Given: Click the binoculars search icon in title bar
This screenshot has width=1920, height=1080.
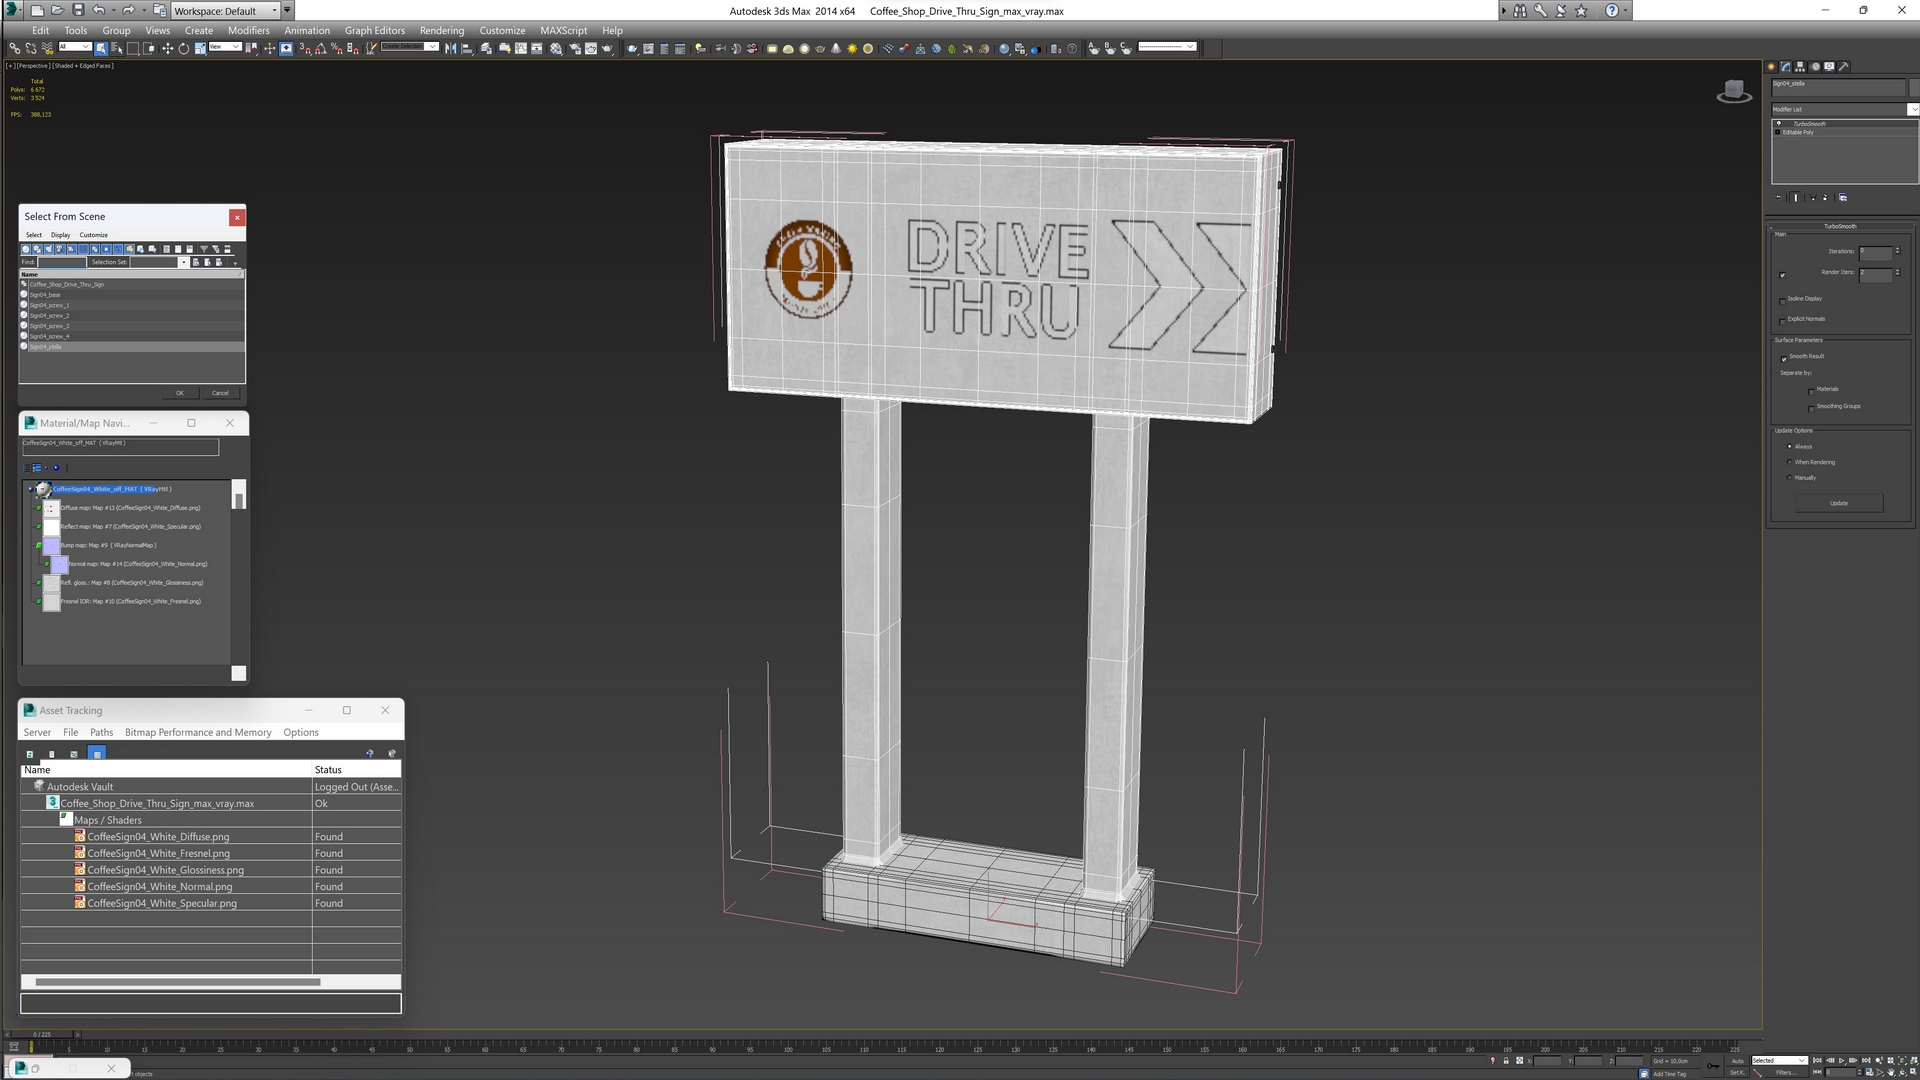Looking at the screenshot, I should pos(1519,10).
